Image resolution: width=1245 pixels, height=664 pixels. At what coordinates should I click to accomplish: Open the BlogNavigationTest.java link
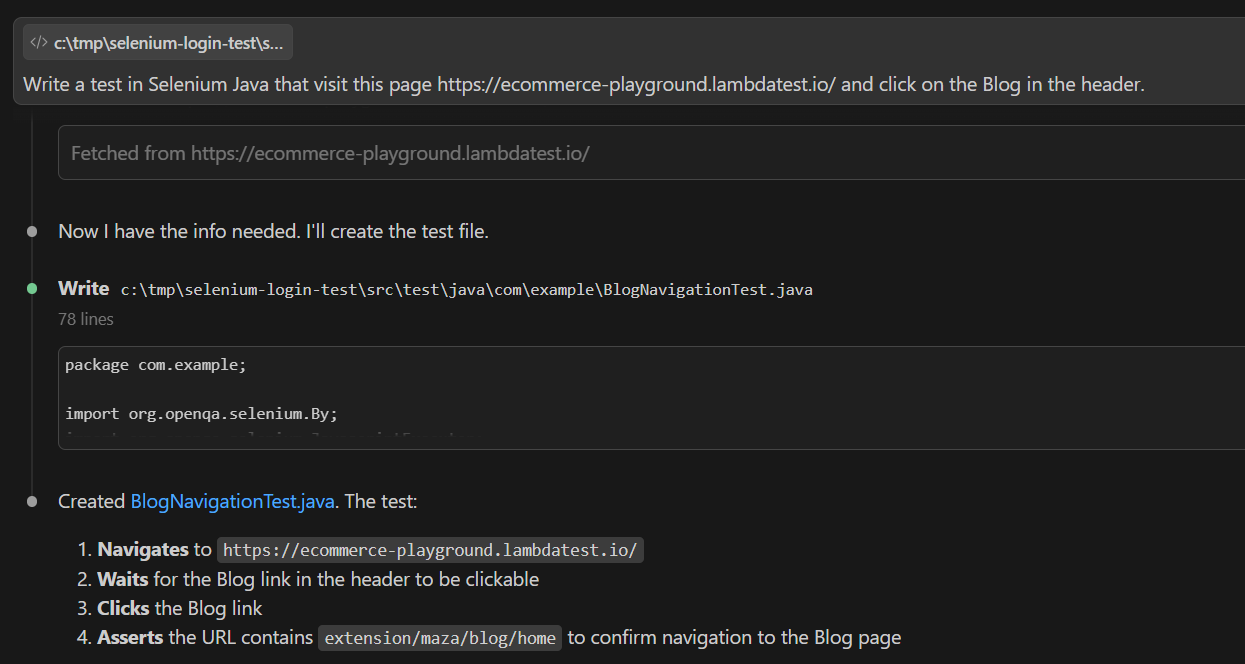(x=232, y=501)
